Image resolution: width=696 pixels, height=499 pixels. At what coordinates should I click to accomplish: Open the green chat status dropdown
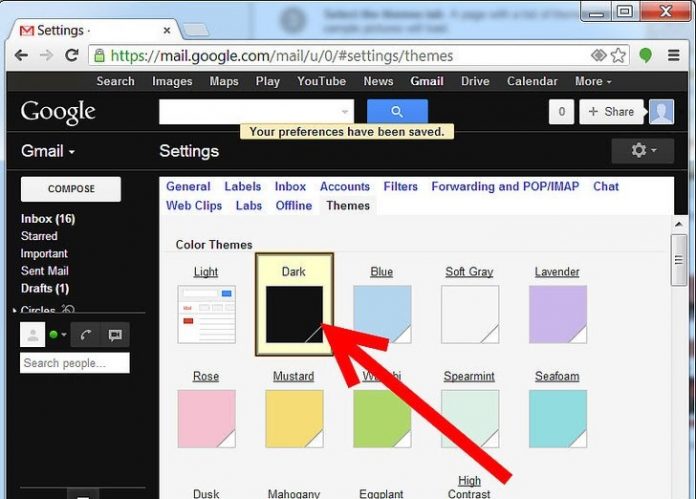point(57,335)
